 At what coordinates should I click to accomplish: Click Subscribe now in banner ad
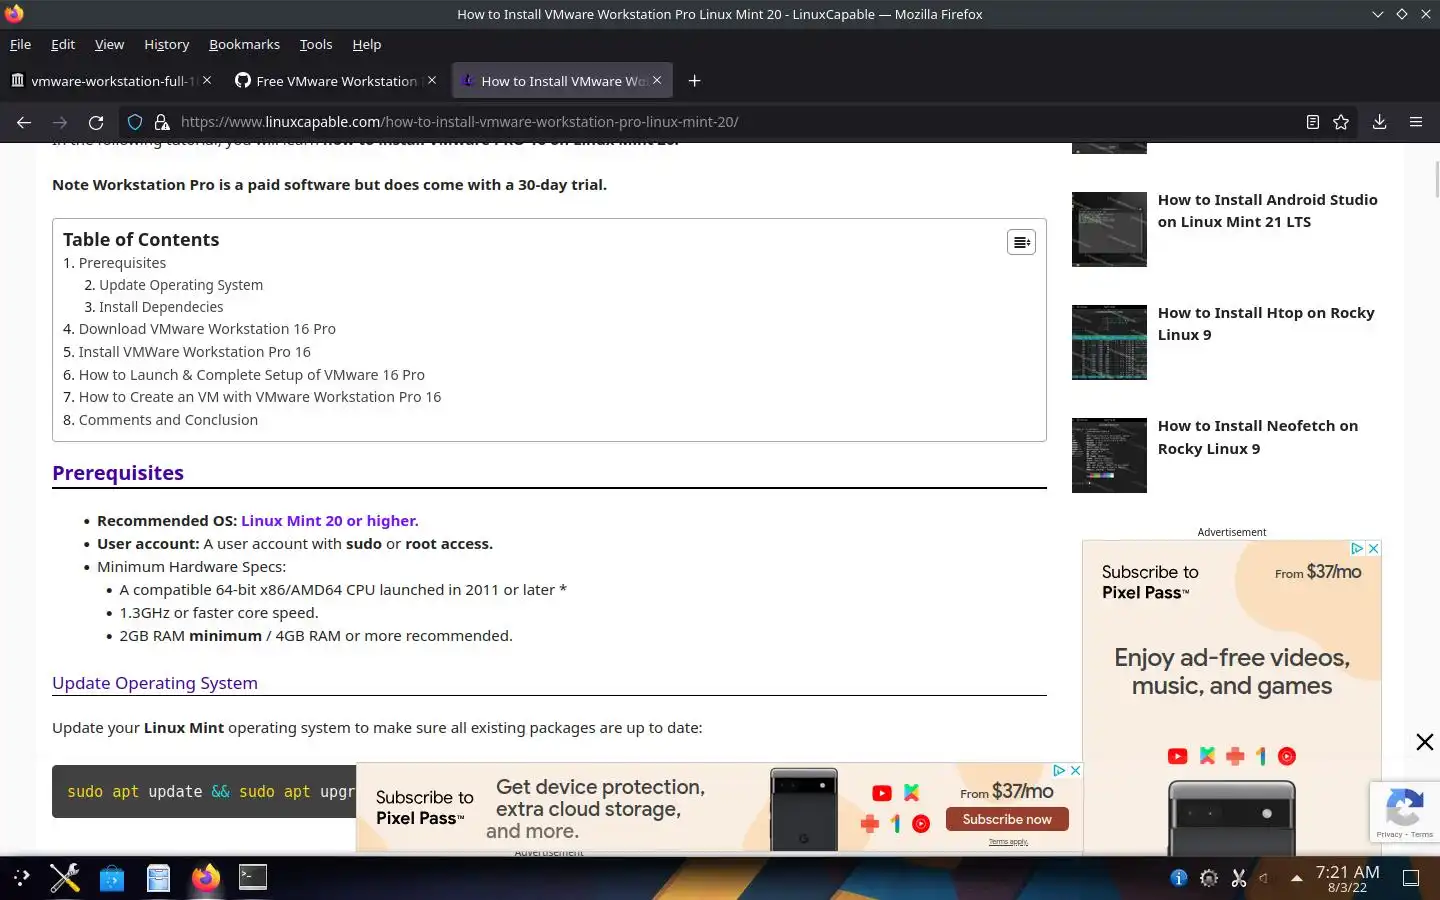click(x=1007, y=819)
